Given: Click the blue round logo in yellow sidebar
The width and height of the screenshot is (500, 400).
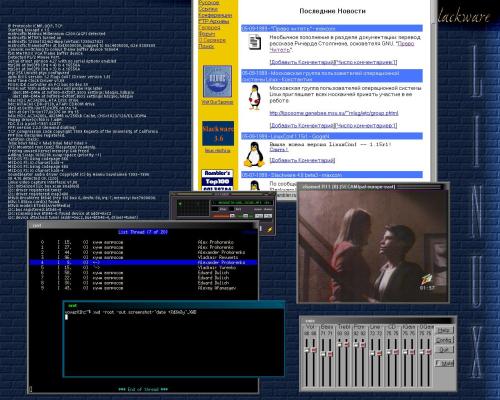Looking at the screenshot, I should (217, 82).
